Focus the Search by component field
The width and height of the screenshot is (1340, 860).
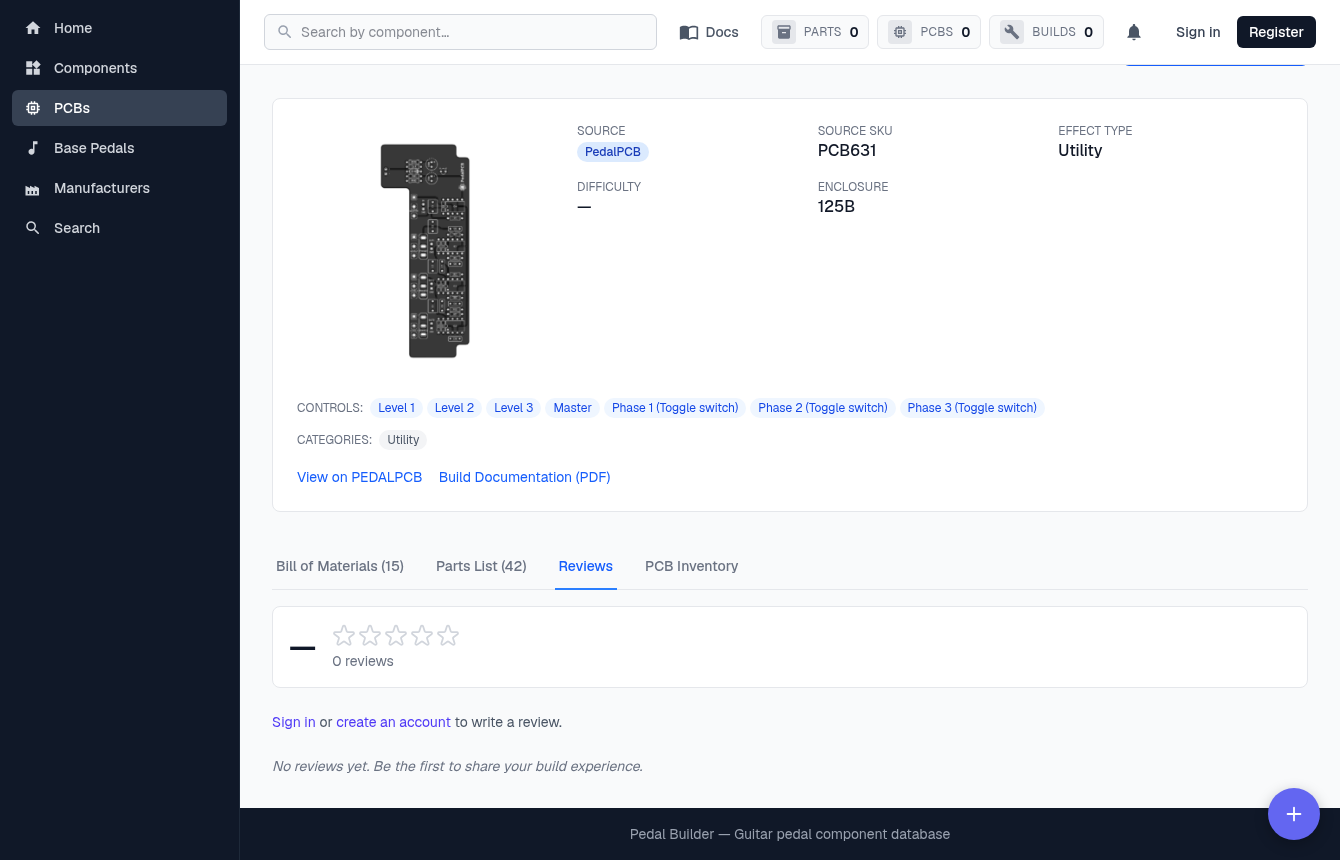(x=460, y=32)
